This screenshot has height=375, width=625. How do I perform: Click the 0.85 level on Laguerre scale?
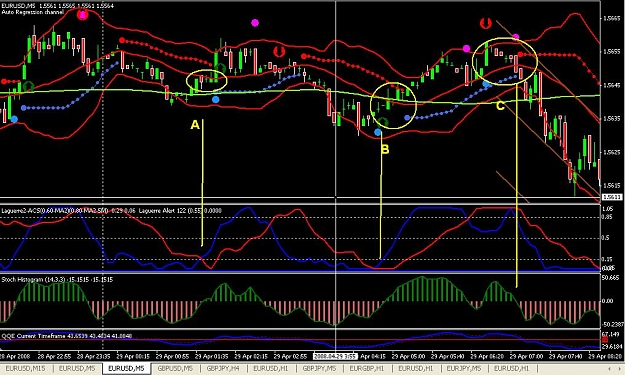click(608, 217)
